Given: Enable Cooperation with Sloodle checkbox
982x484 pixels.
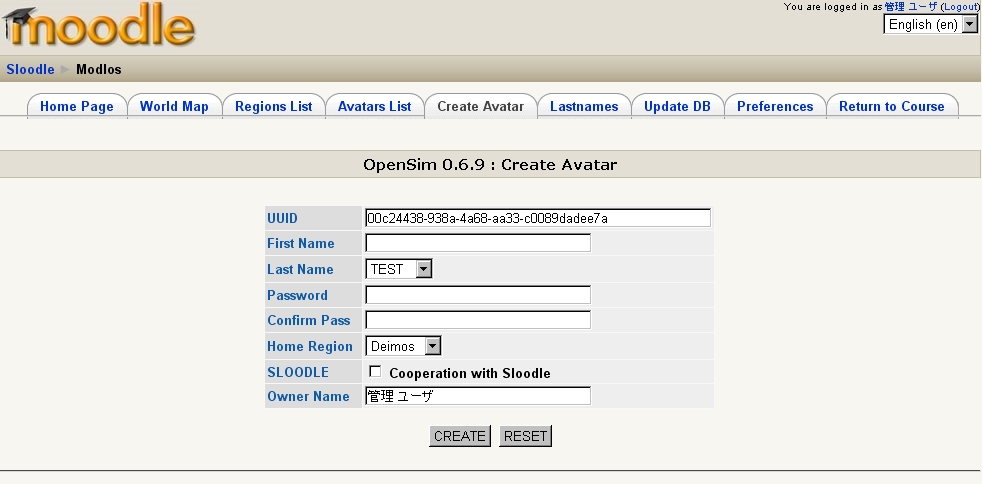Looking at the screenshot, I should tap(375, 372).
